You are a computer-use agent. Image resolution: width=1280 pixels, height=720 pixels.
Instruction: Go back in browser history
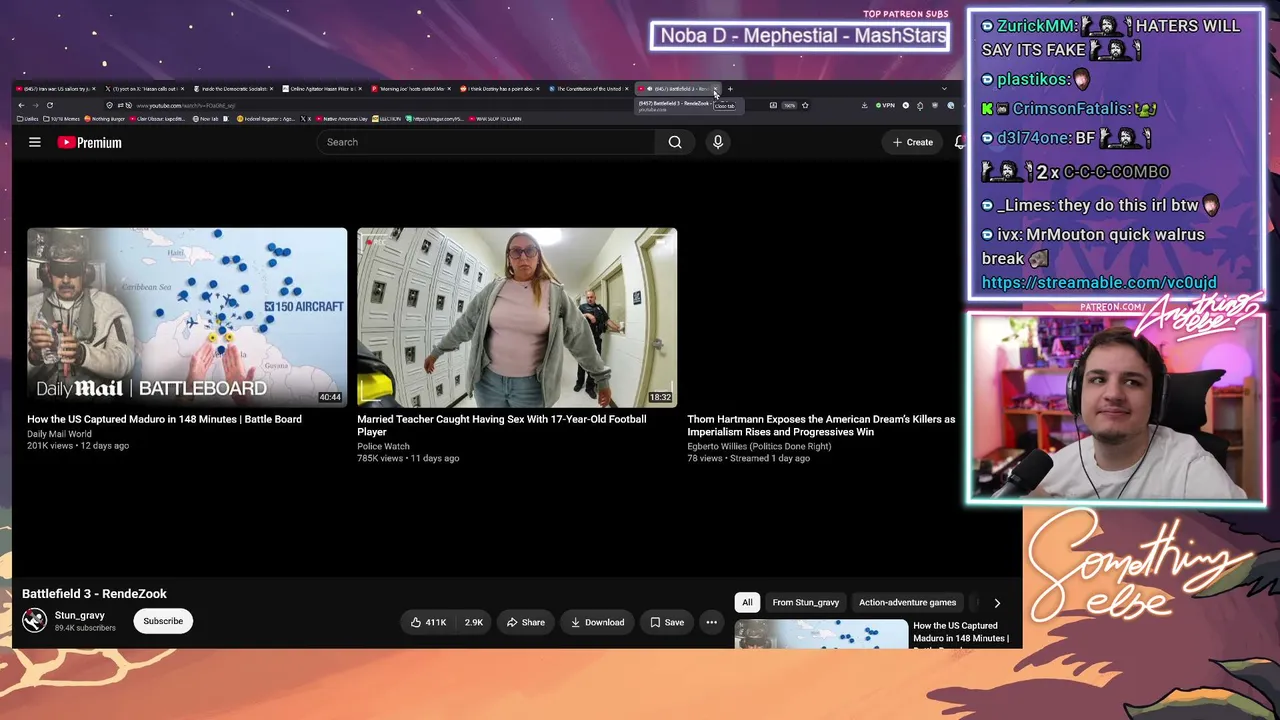21,105
